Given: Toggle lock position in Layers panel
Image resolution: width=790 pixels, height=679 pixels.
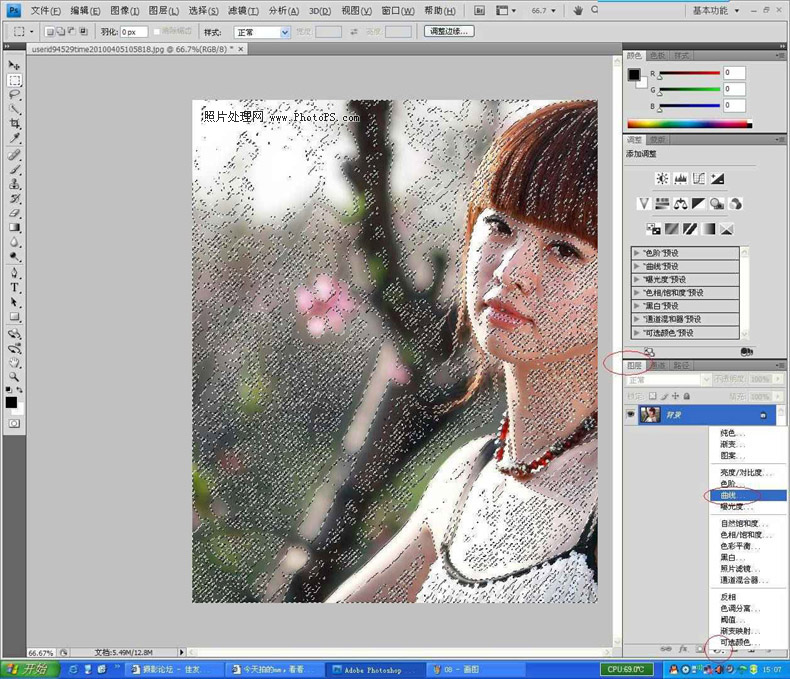Looking at the screenshot, I should click(x=676, y=396).
